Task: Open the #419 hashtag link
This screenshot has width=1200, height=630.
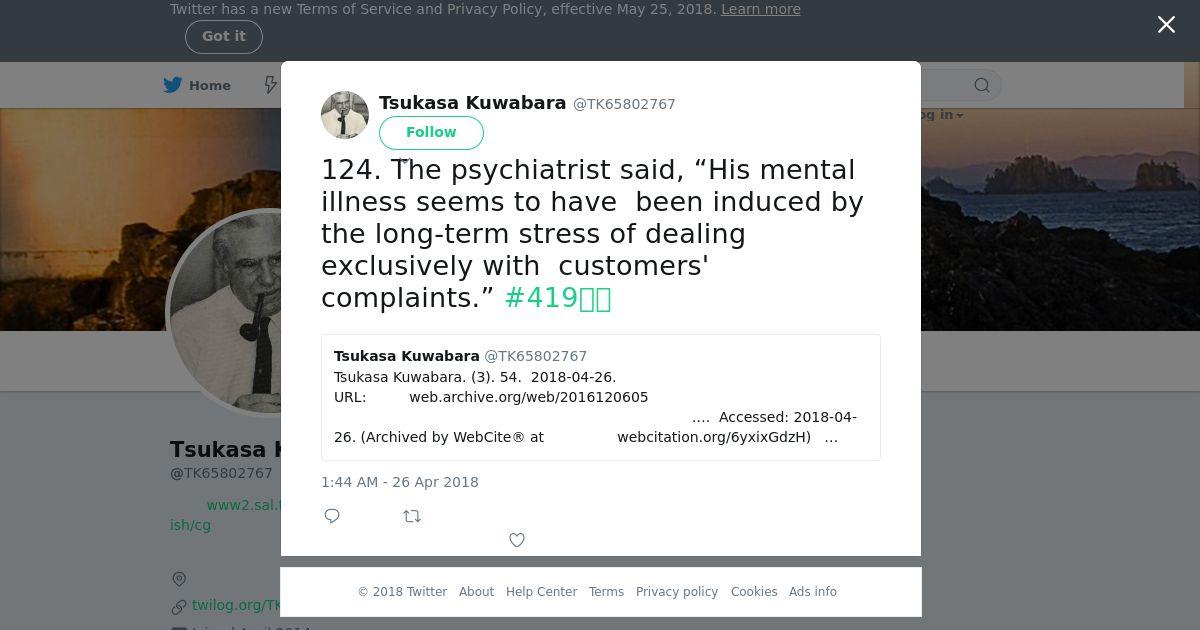Action: coord(558,298)
